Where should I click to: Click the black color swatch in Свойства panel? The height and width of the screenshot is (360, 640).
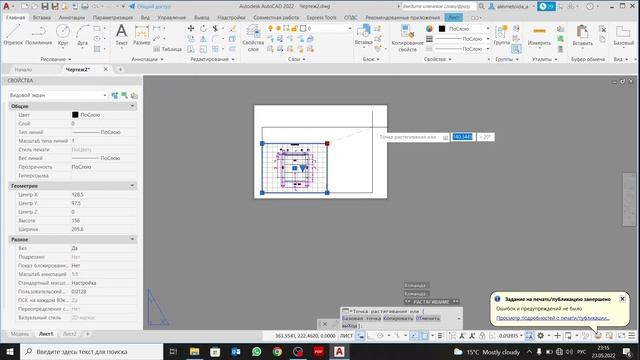(x=442, y=29)
